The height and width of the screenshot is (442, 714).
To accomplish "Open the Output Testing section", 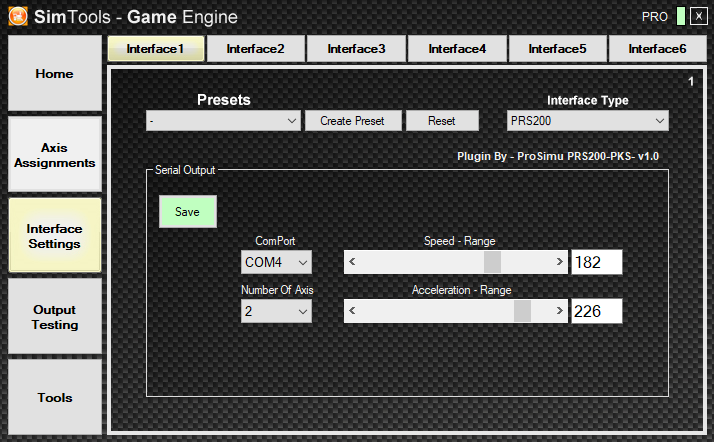I will 55,317.
